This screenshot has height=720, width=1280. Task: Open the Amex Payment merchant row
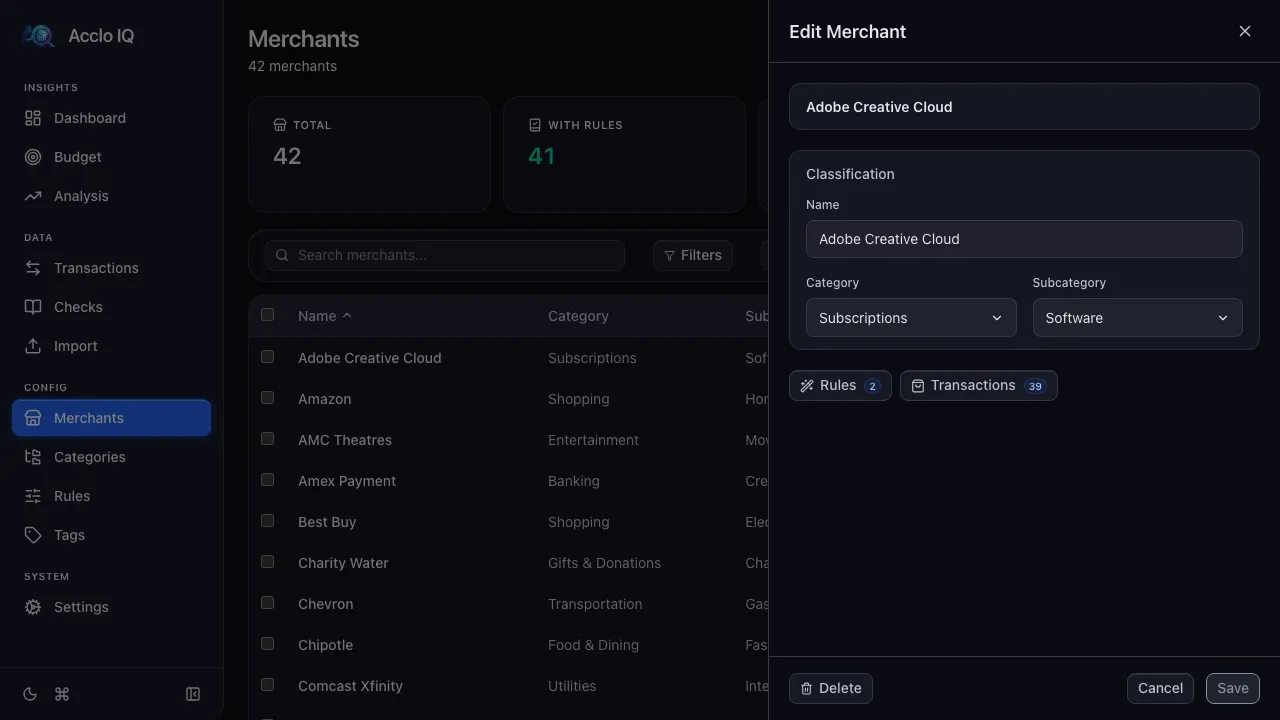pyautogui.click(x=508, y=481)
